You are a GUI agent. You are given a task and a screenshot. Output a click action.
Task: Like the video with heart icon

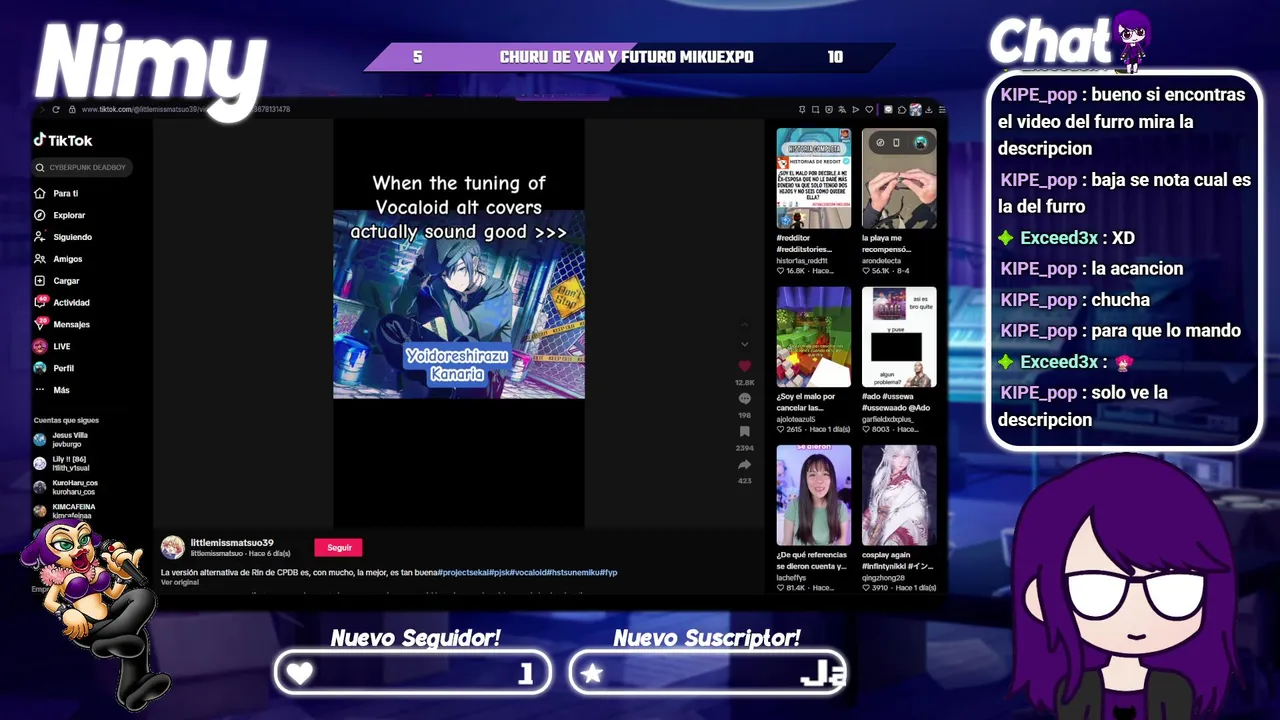click(744, 367)
